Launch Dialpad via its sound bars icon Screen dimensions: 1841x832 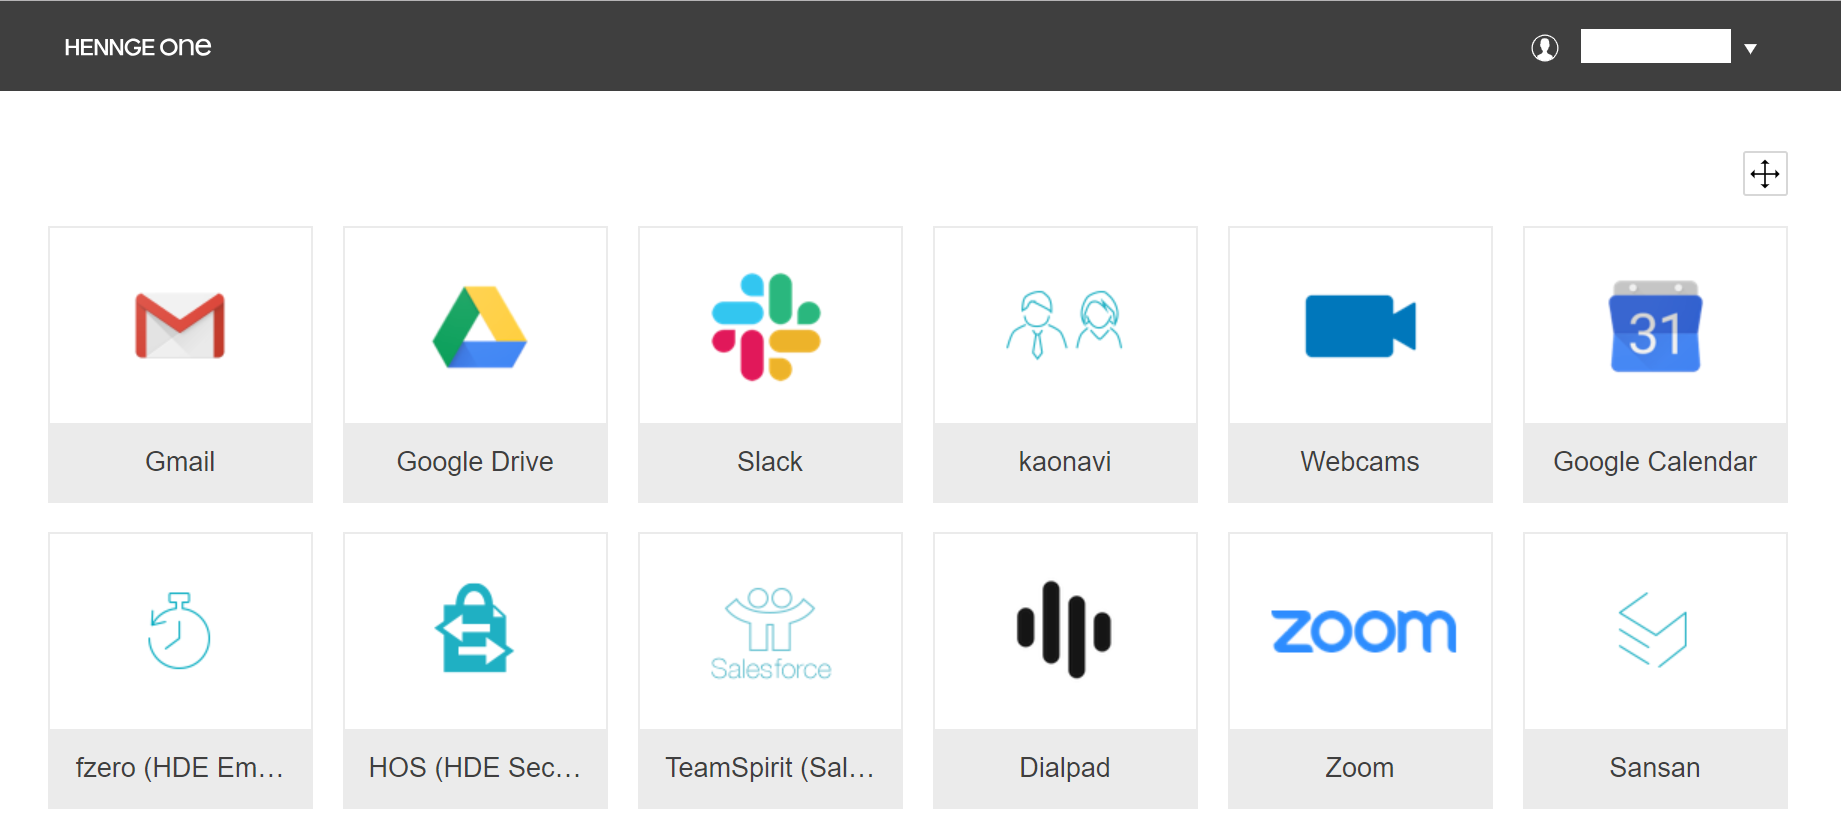(1064, 630)
